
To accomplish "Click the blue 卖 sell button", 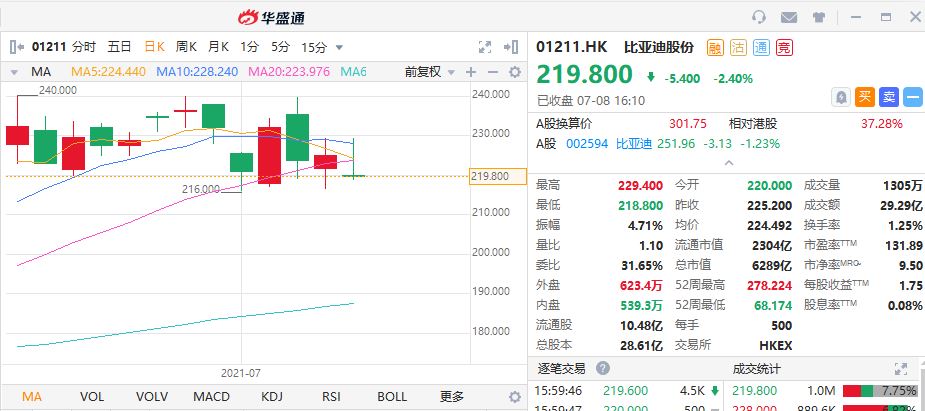I will [889, 97].
